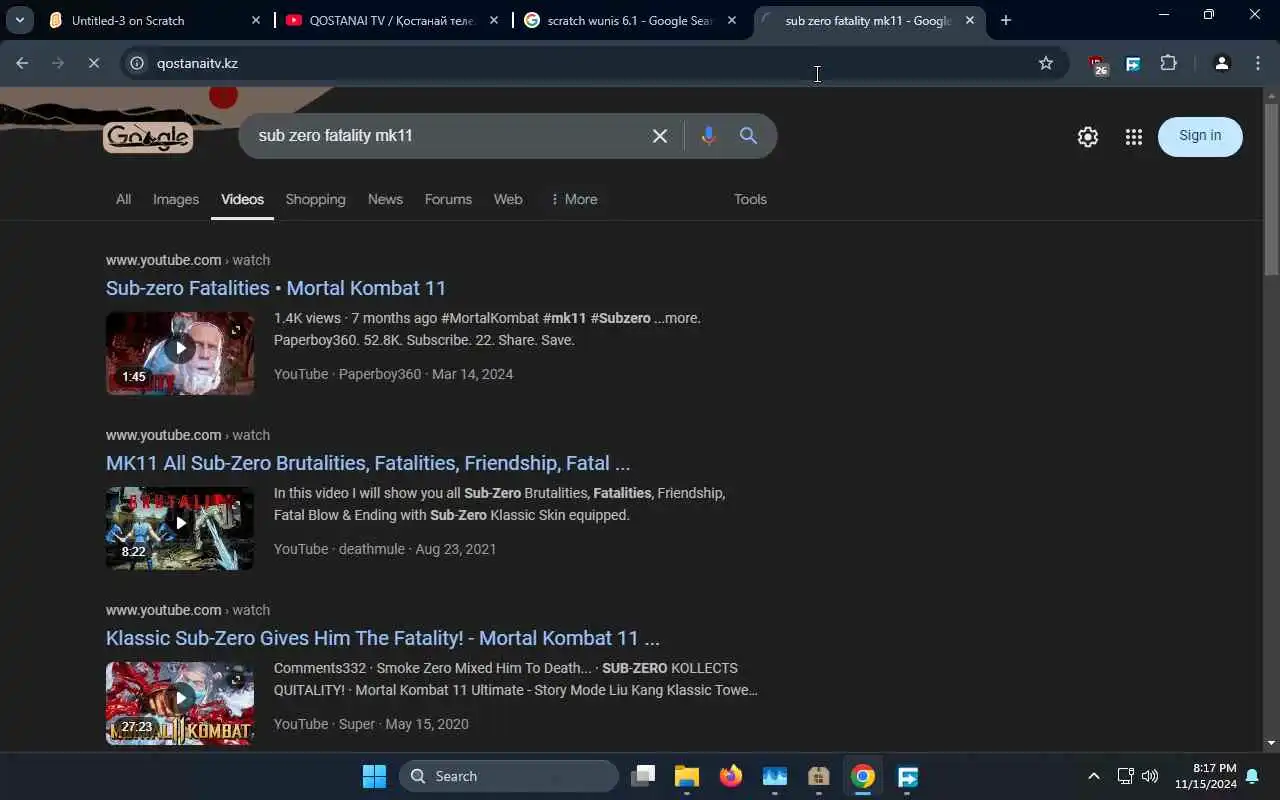Open the Windows Start menu
Viewport: 1280px width, 800px height.
point(374,776)
